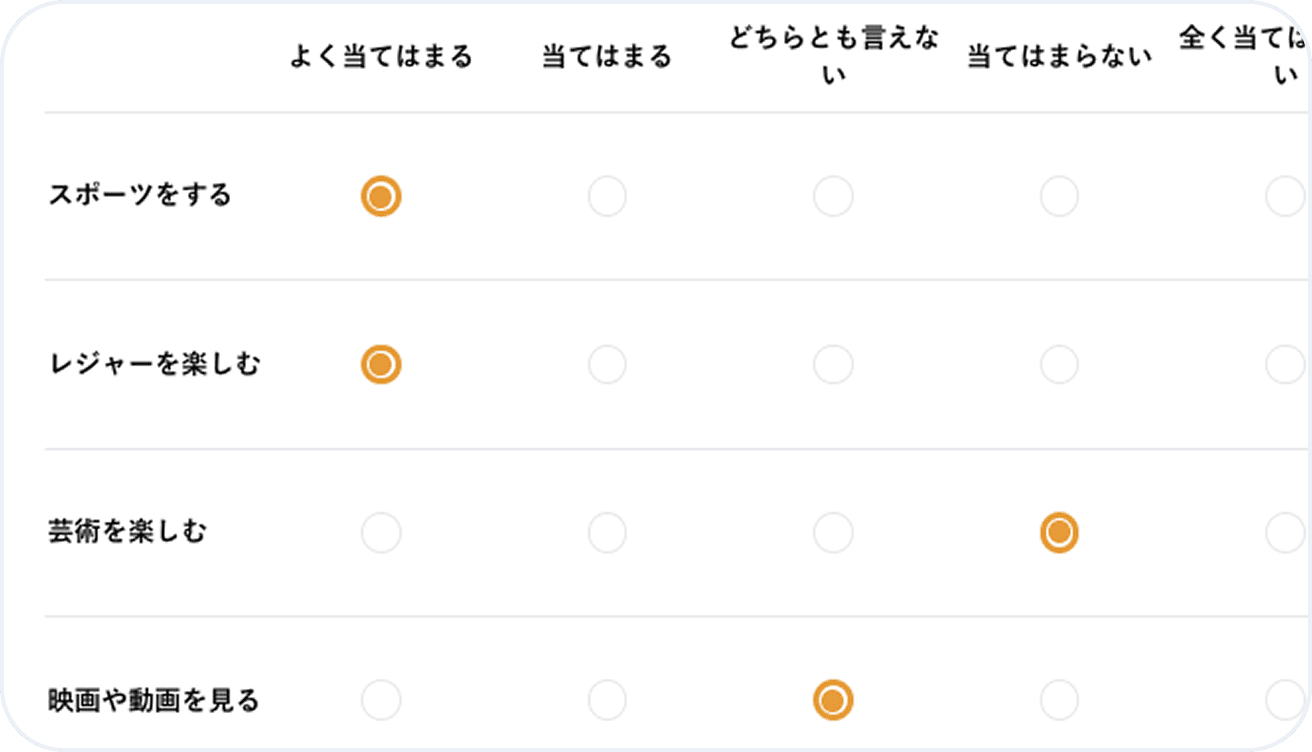The width and height of the screenshot is (1312, 752).
Task: Select 全く当てはまらない for スポーツをする
Action: click(x=1285, y=196)
